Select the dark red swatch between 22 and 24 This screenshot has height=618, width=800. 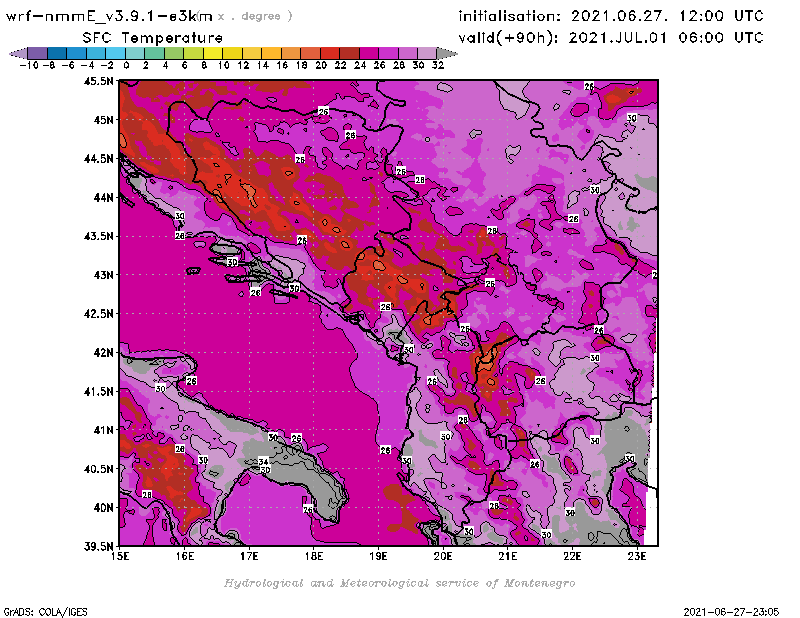349,53
